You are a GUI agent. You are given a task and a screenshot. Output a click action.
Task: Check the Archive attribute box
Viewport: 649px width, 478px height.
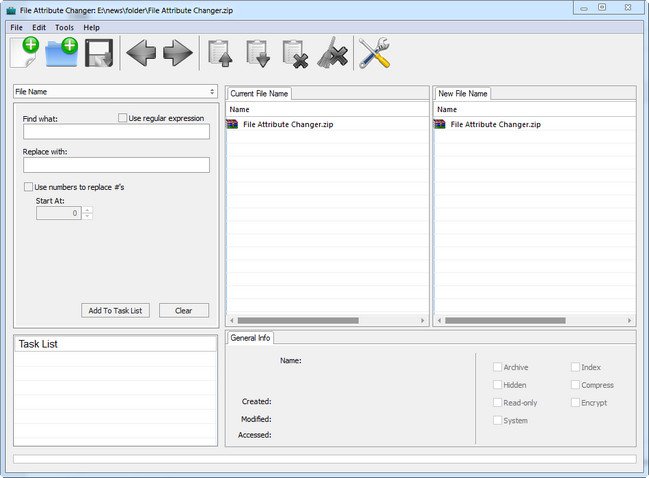(498, 367)
